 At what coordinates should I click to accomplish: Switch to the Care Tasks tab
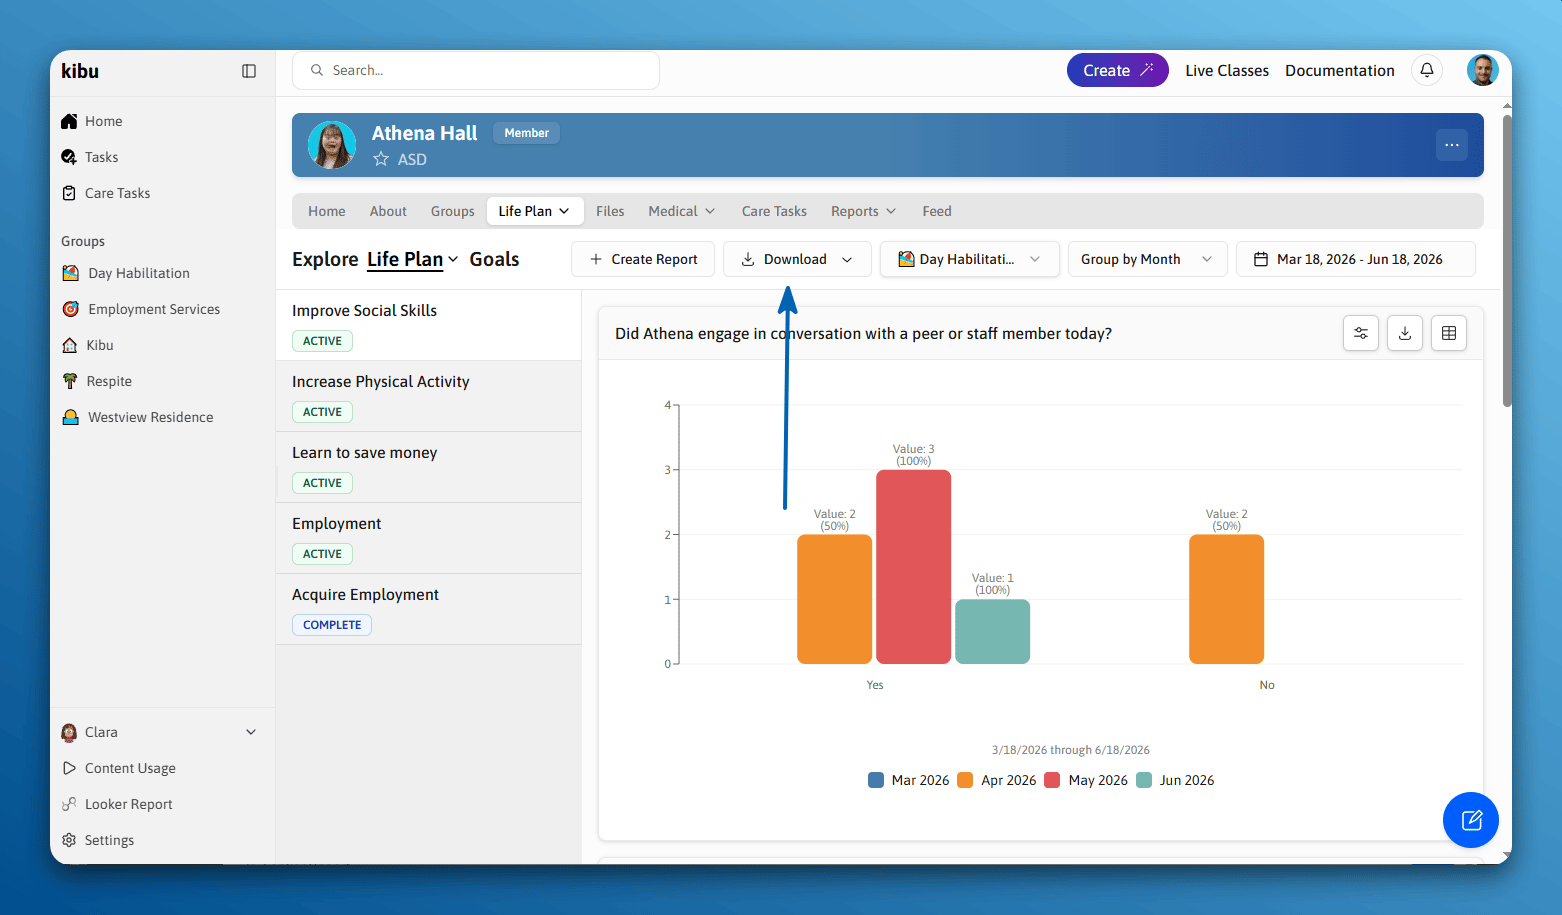[x=774, y=211]
